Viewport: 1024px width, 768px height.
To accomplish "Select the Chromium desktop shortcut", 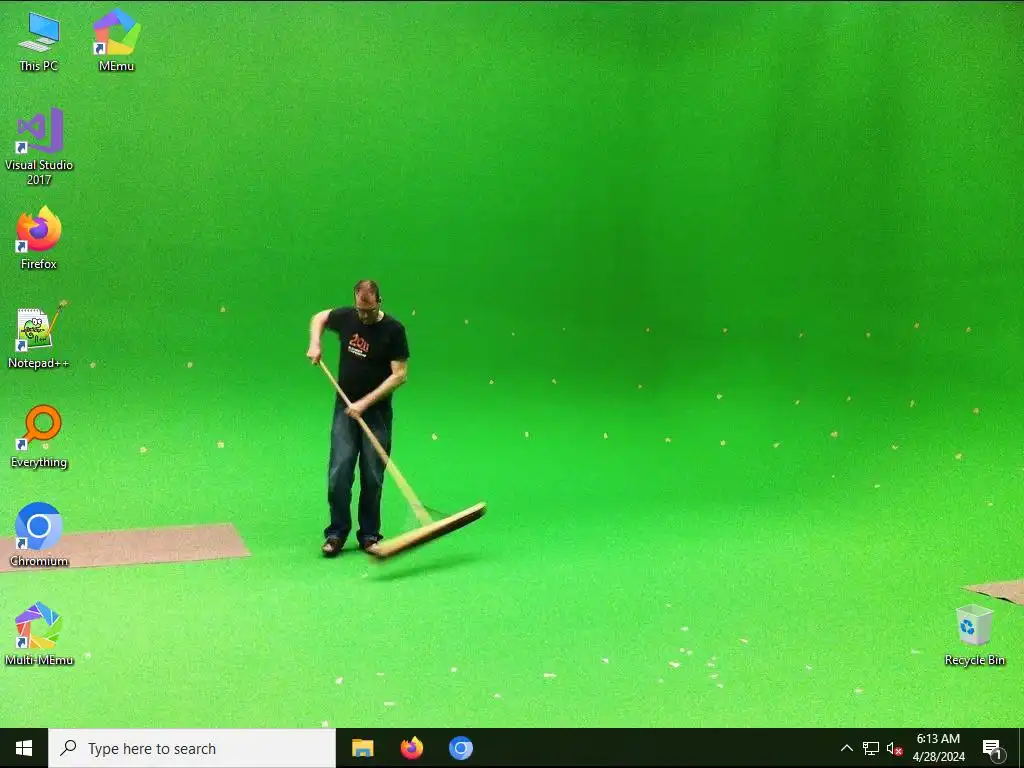I will point(39,534).
